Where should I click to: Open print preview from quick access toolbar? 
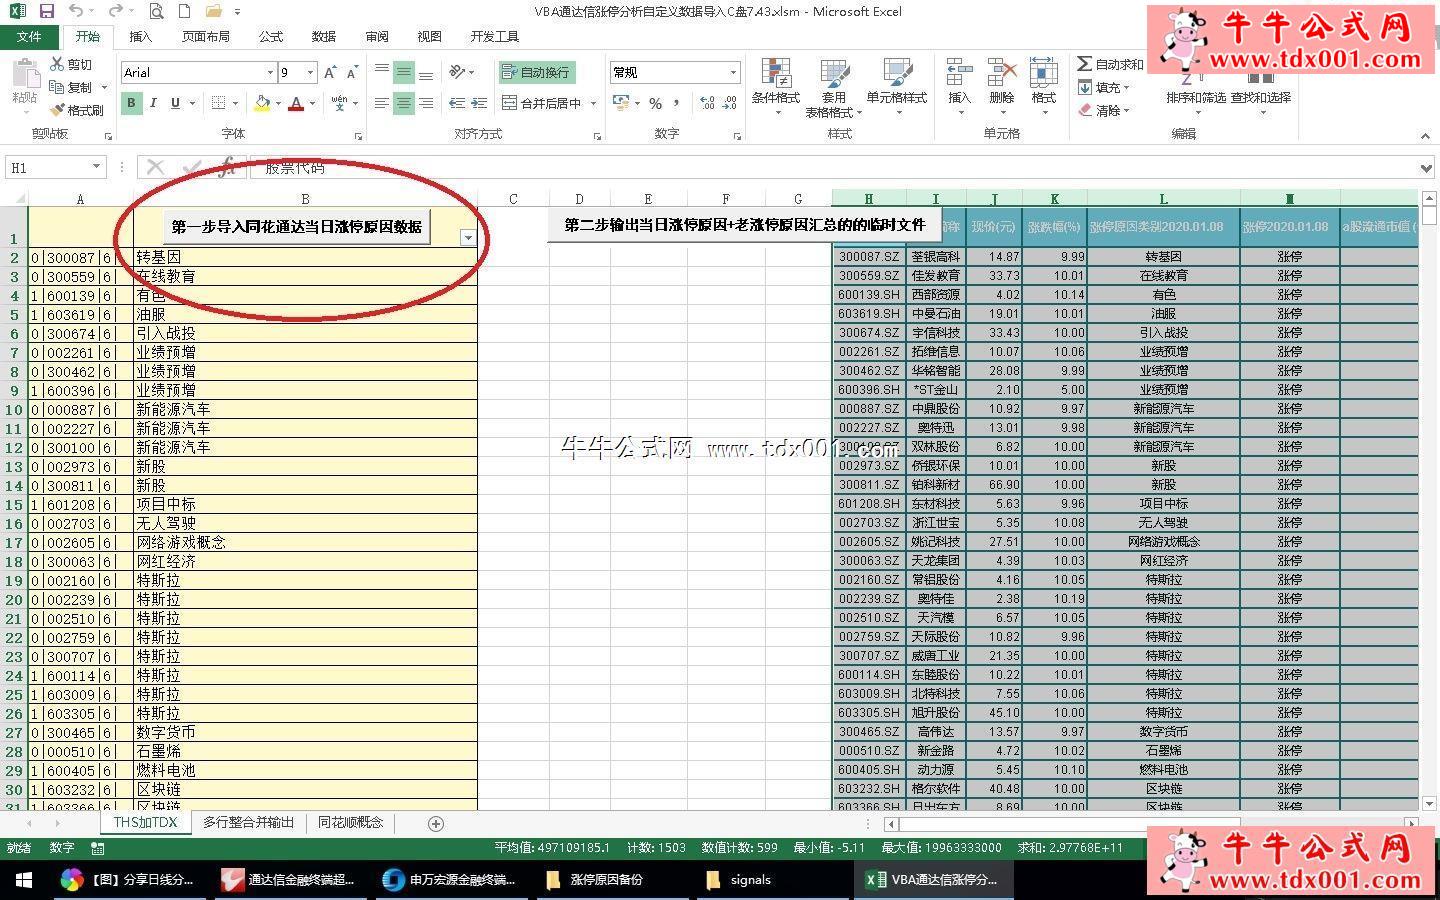[x=156, y=11]
